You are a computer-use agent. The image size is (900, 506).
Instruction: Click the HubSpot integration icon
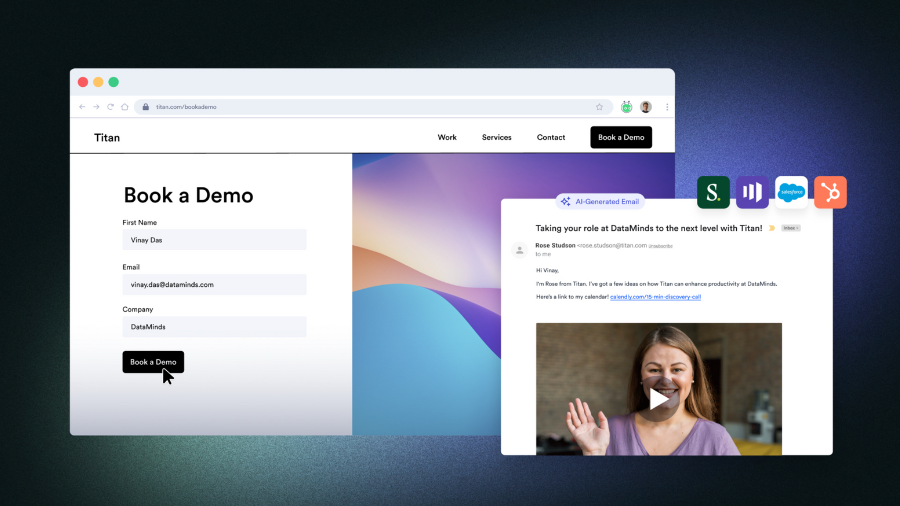pyautogui.click(x=830, y=192)
